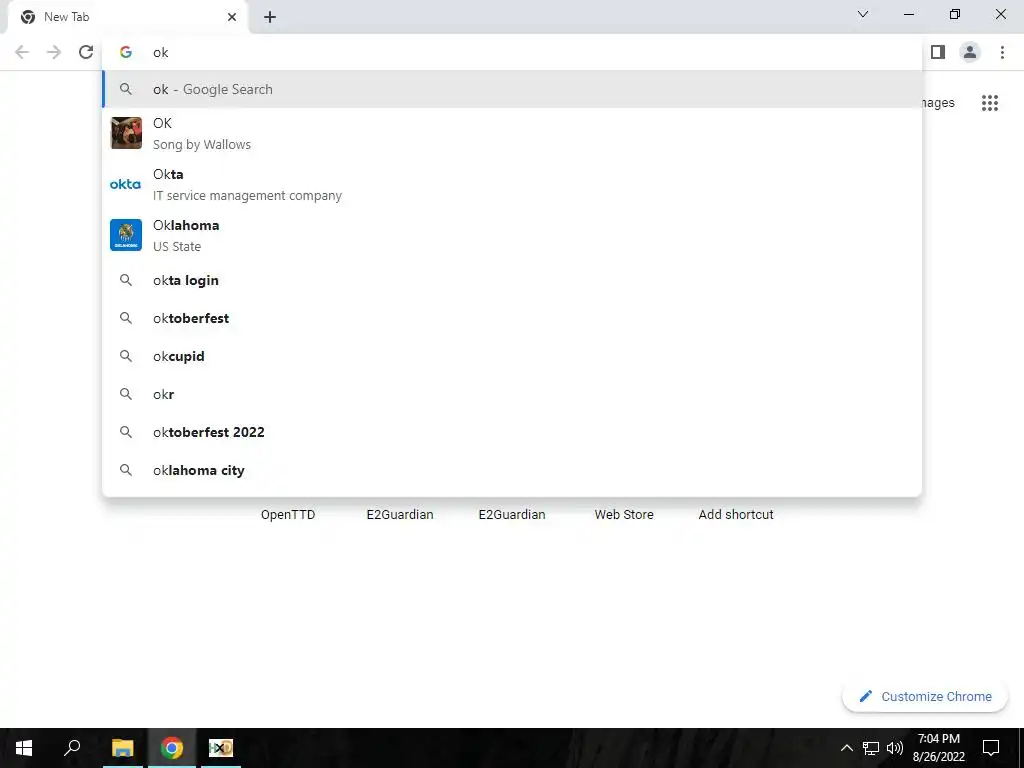
Task: Choose the Okta company suggestion
Action: pos(513,184)
